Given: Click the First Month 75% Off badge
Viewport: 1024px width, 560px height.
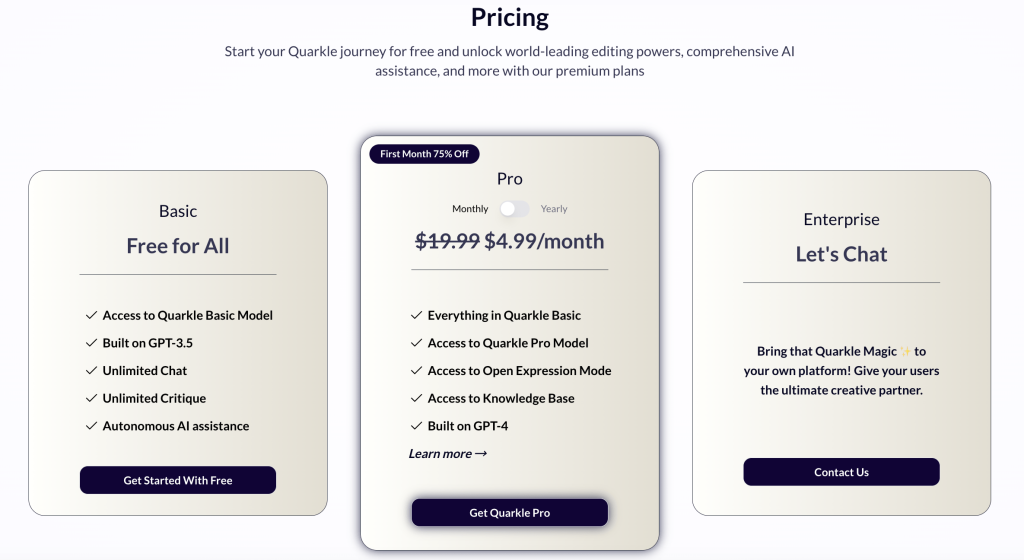Looking at the screenshot, I should pyautogui.click(x=425, y=154).
